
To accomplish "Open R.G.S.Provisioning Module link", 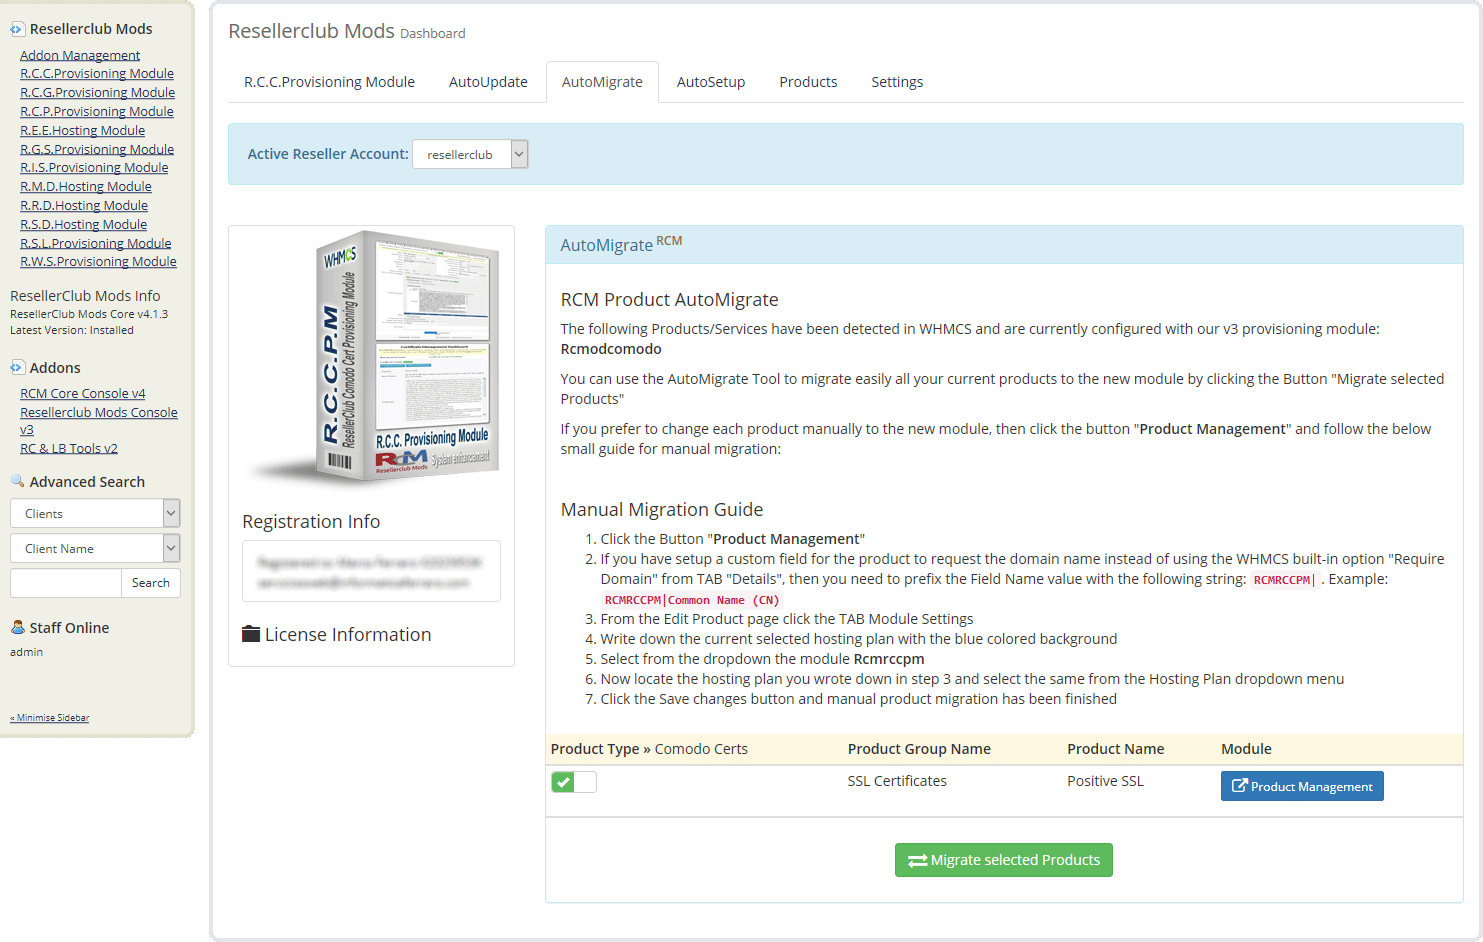I will (x=97, y=150).
